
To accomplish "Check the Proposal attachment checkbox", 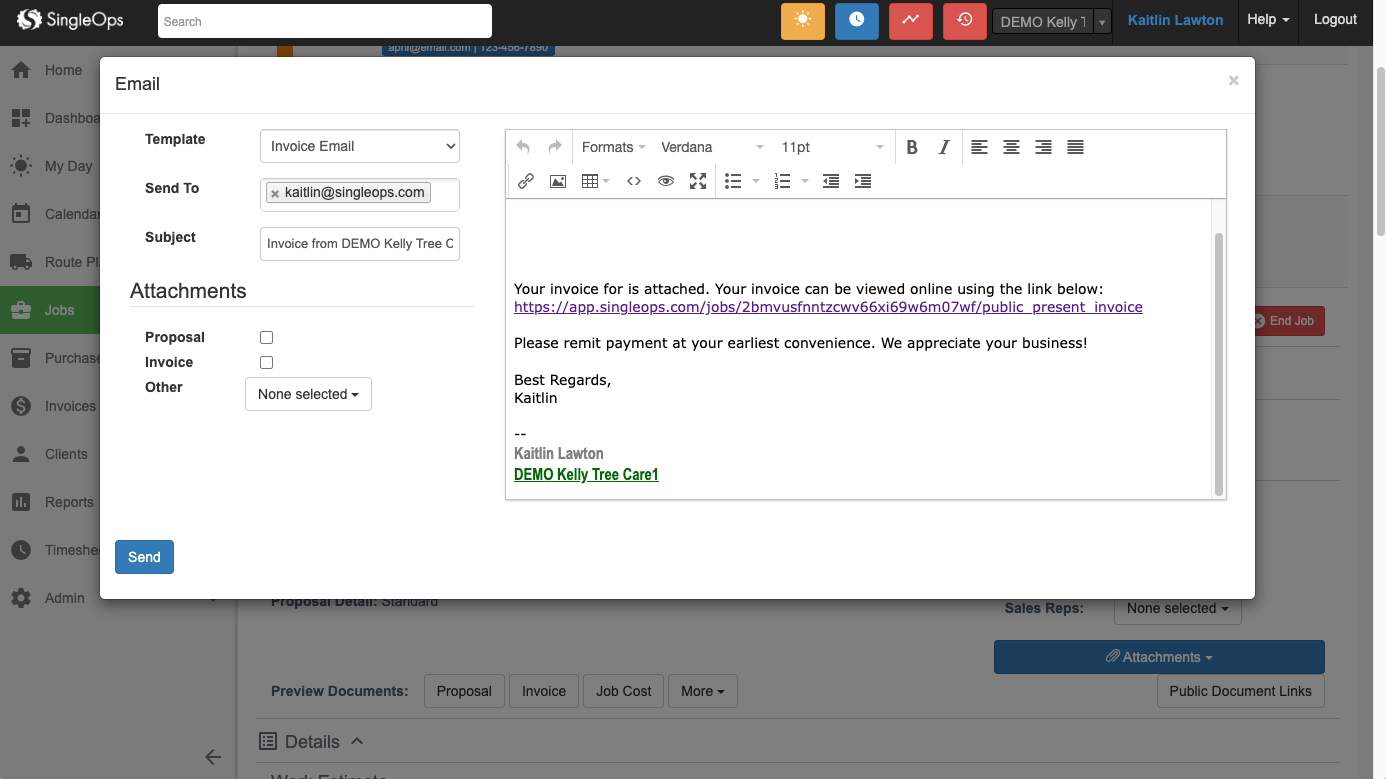I will (x=266, y=338).
